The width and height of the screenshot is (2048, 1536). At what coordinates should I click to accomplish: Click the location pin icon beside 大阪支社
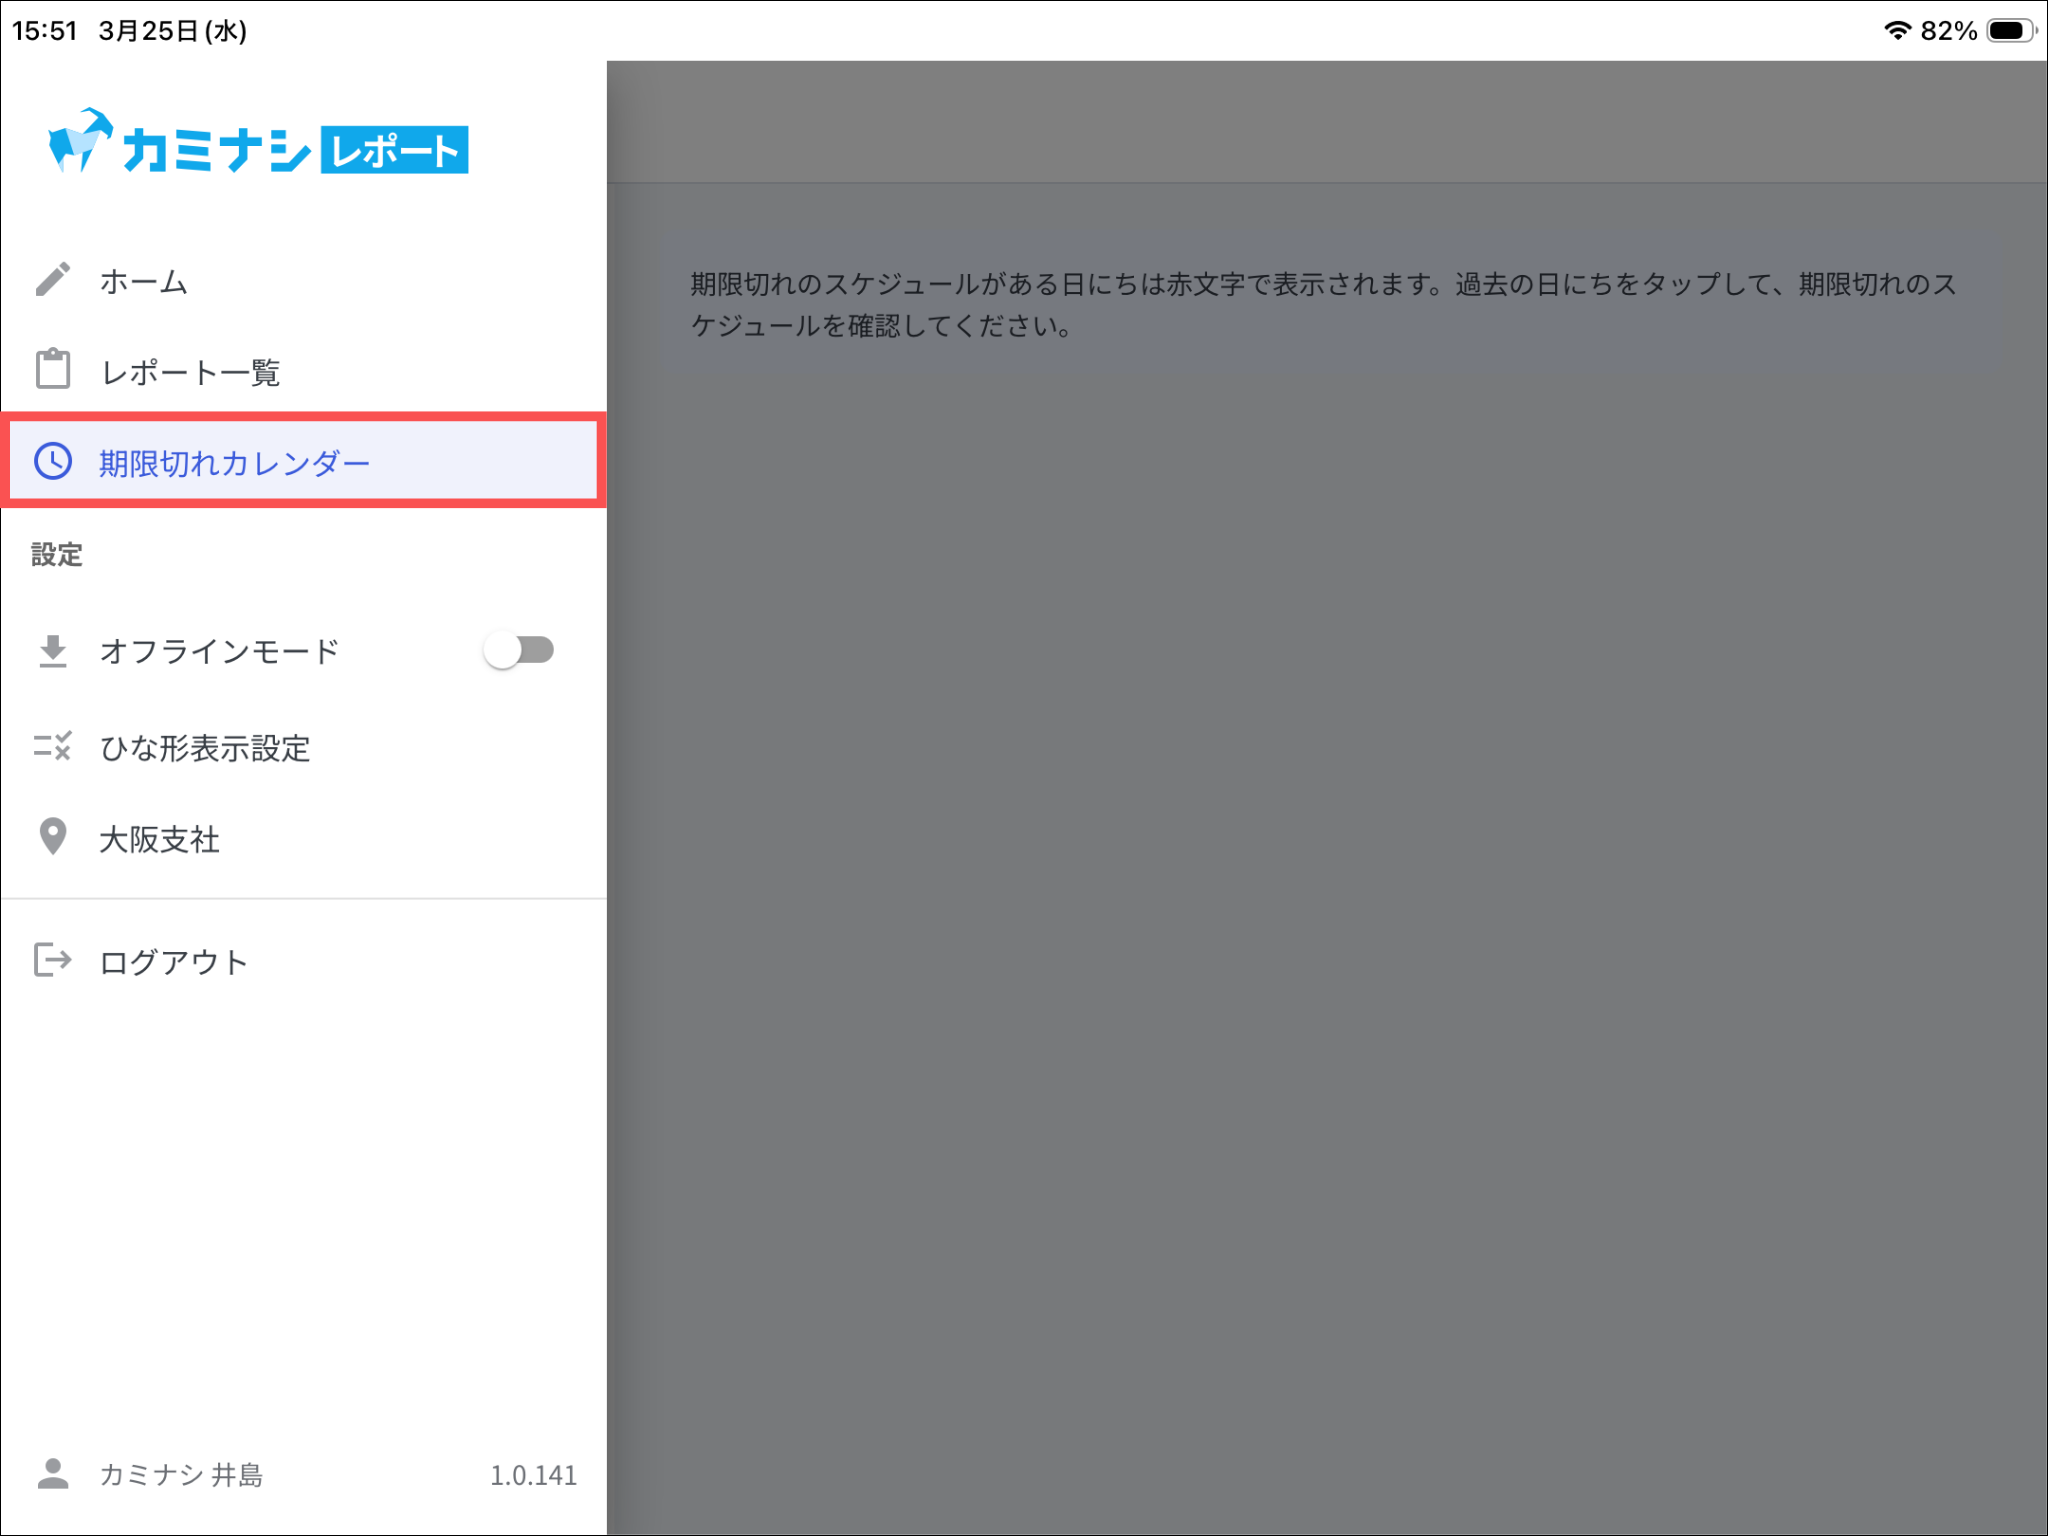53,837
